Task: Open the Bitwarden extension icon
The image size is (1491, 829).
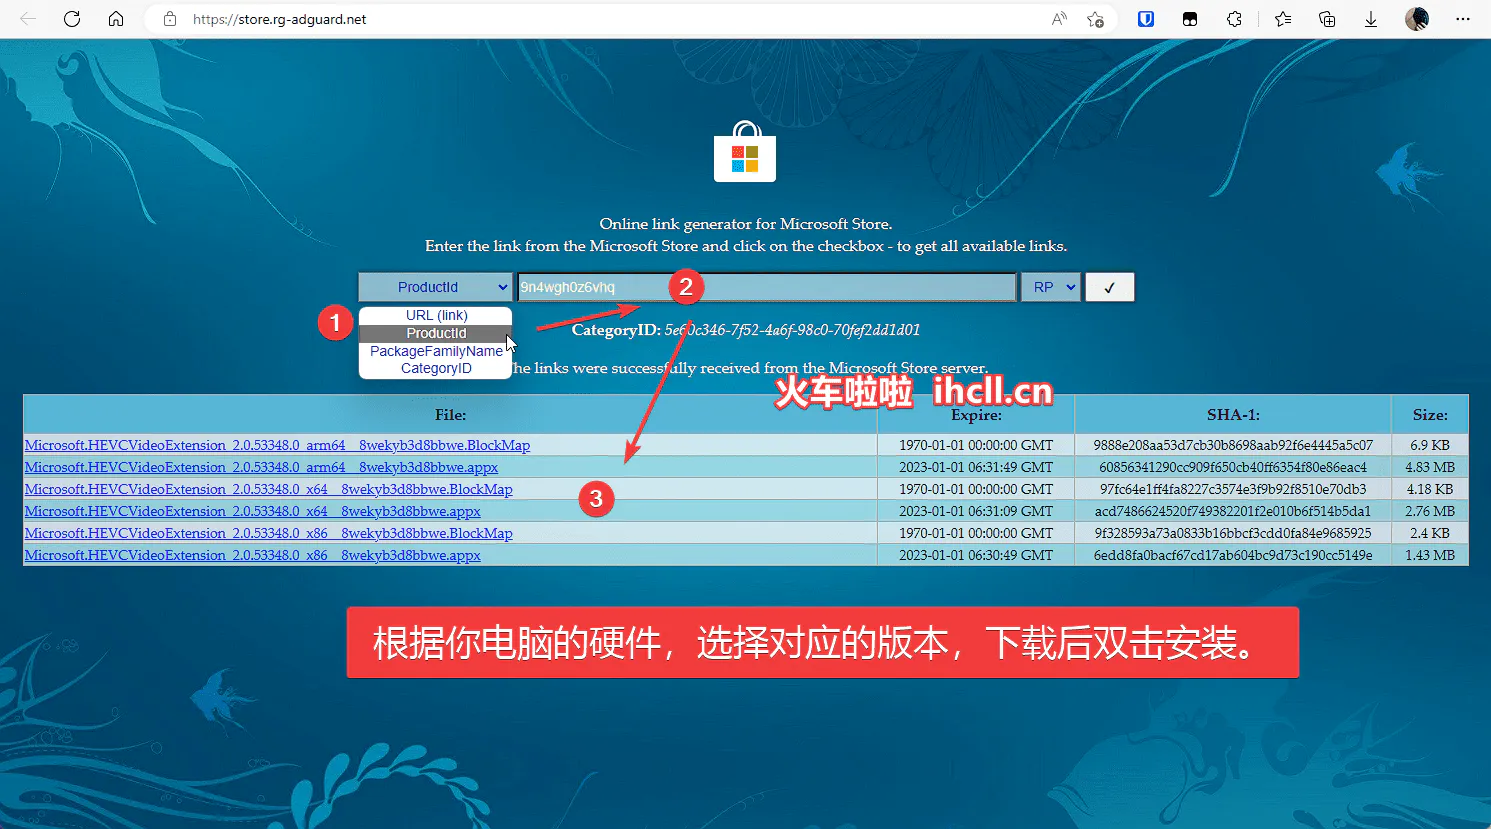Action: click(1146, 18)
